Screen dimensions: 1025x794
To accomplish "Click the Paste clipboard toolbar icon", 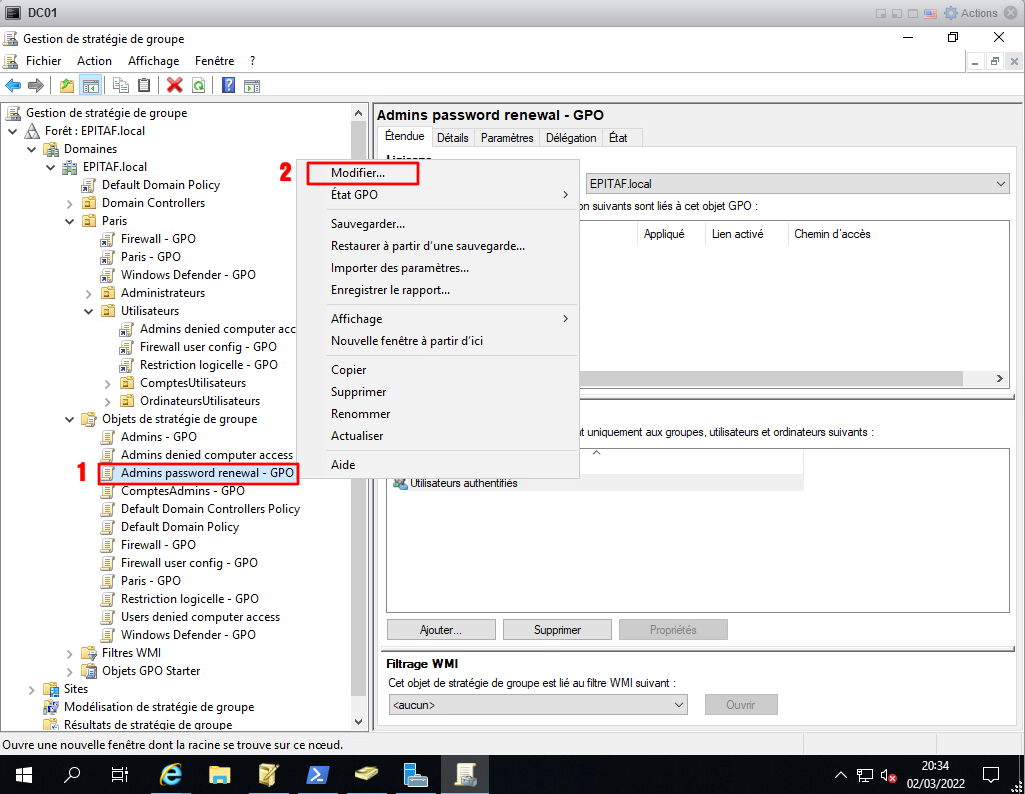I will [x=144, y=86].
